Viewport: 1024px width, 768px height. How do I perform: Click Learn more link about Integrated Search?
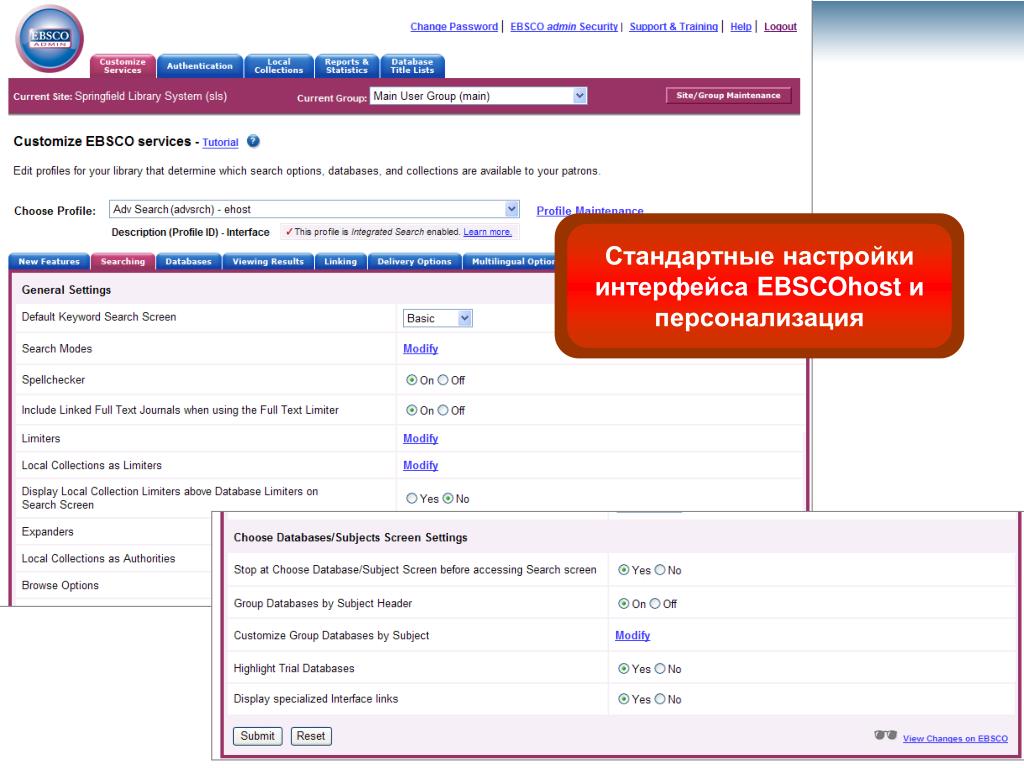tap(487, 232)
